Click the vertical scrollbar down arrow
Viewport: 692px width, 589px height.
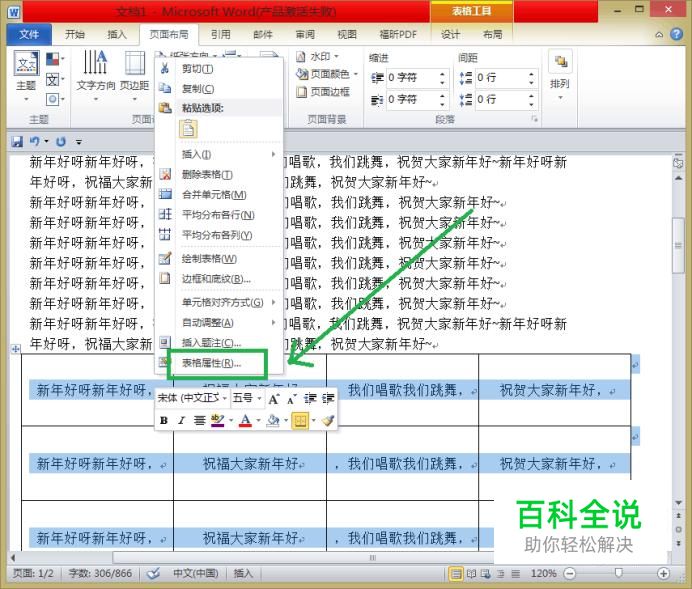(678, 503)
